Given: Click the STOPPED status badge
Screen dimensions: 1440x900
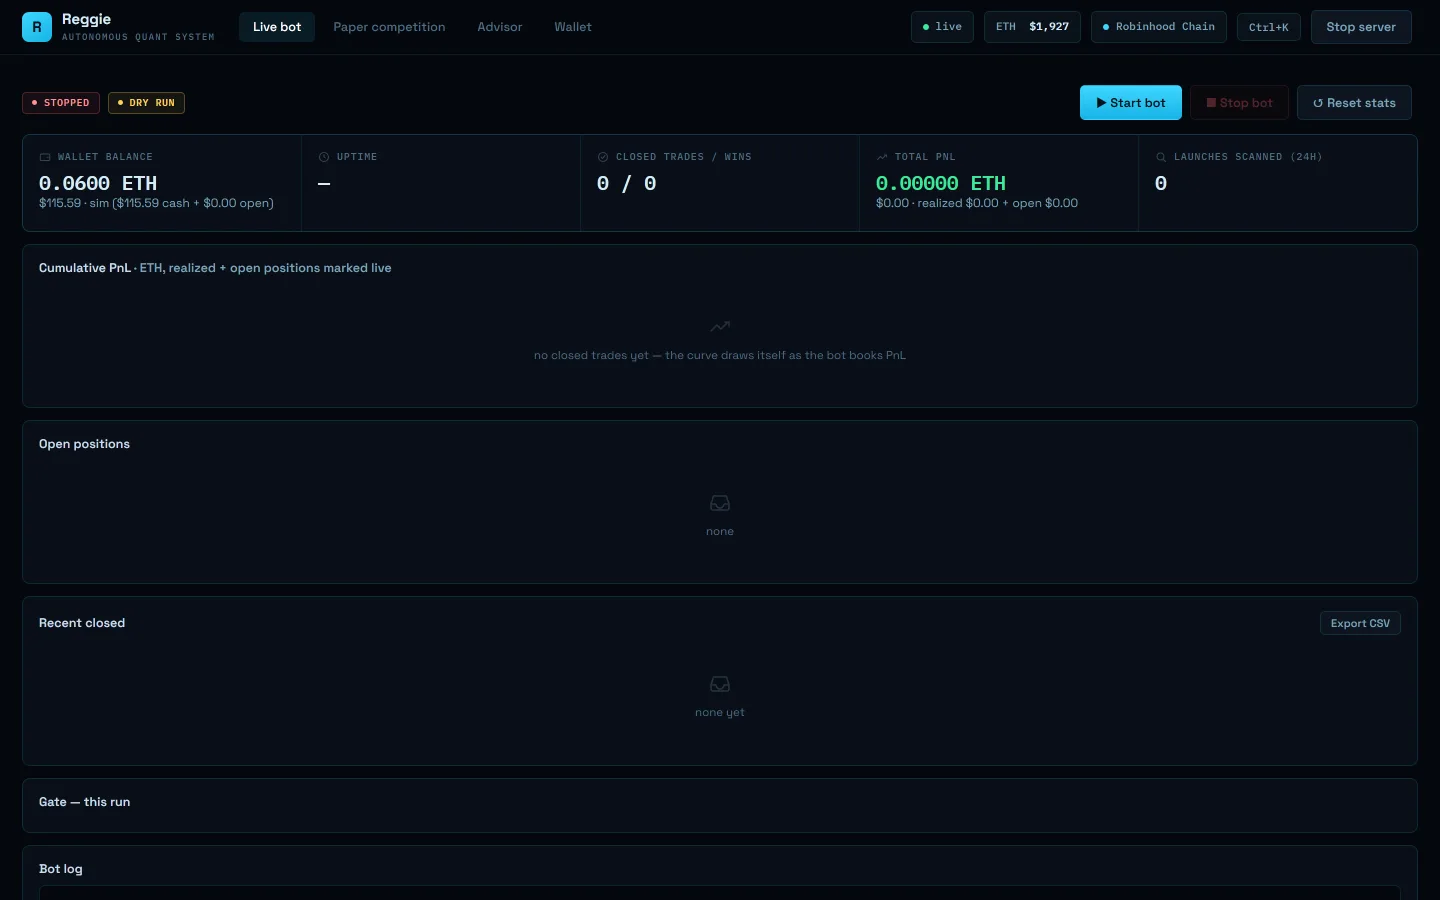Looking at the screenshot, I should point(61,103).
